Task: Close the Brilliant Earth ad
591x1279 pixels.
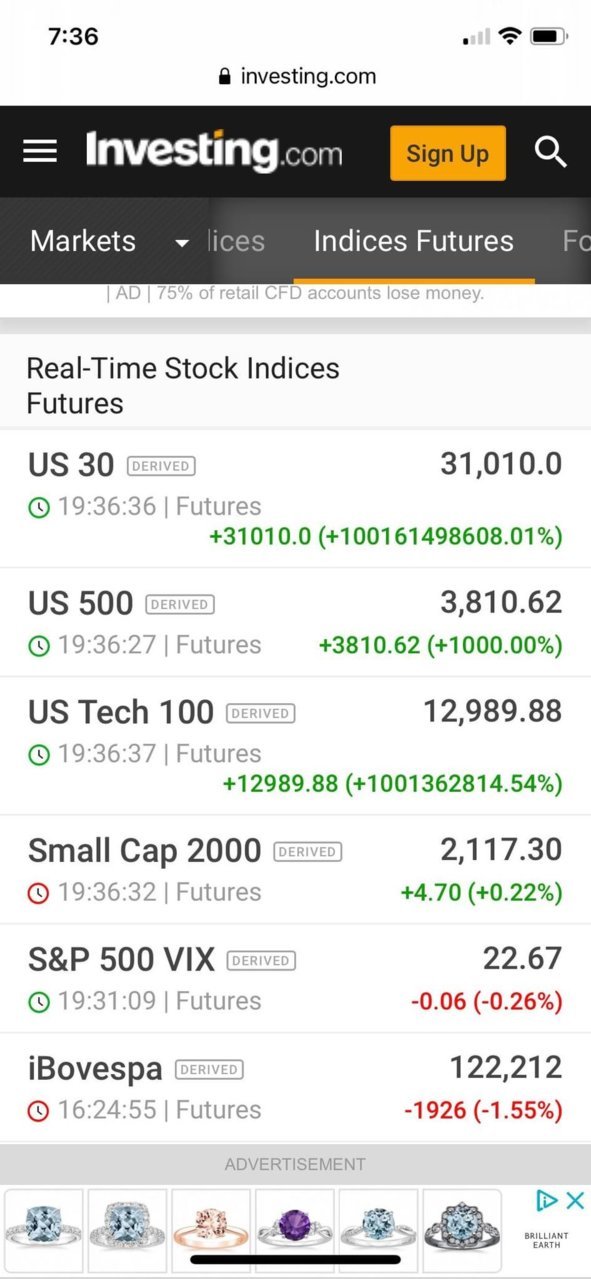Action: pyautogui.click(x=575, y=1200)
